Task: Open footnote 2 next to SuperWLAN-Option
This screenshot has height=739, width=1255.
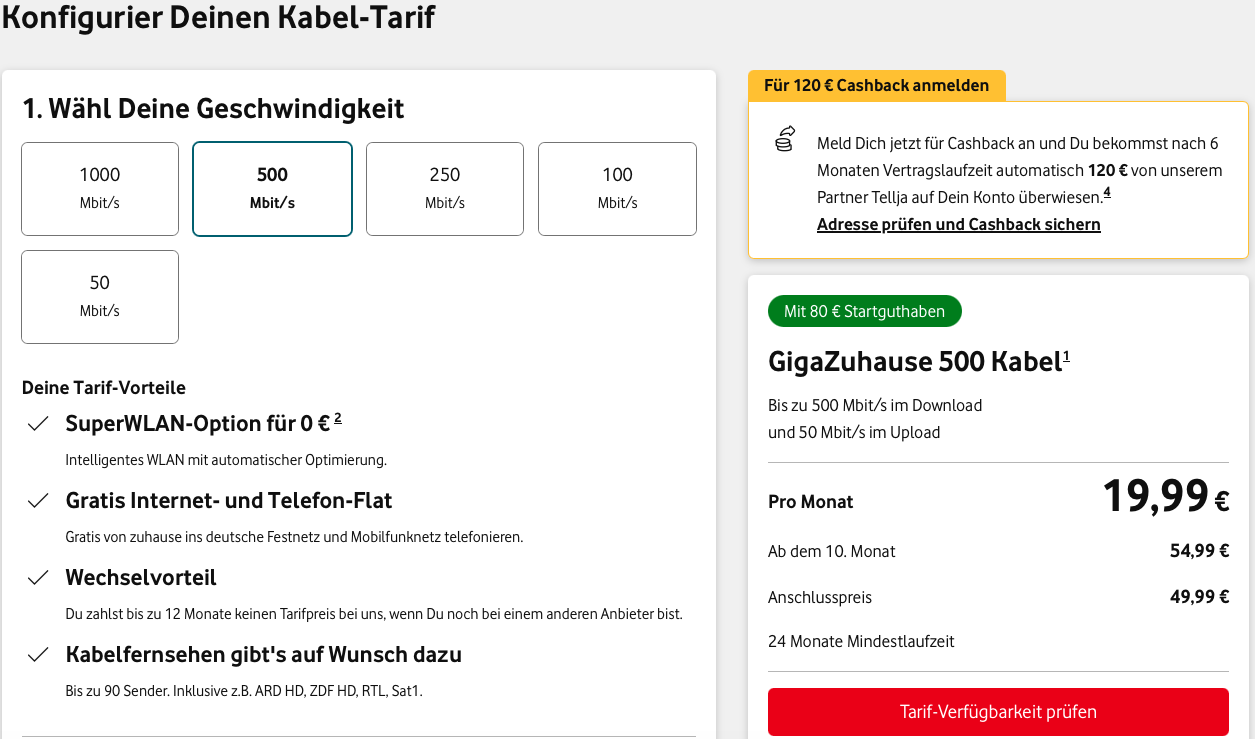Action: (338, 418)
